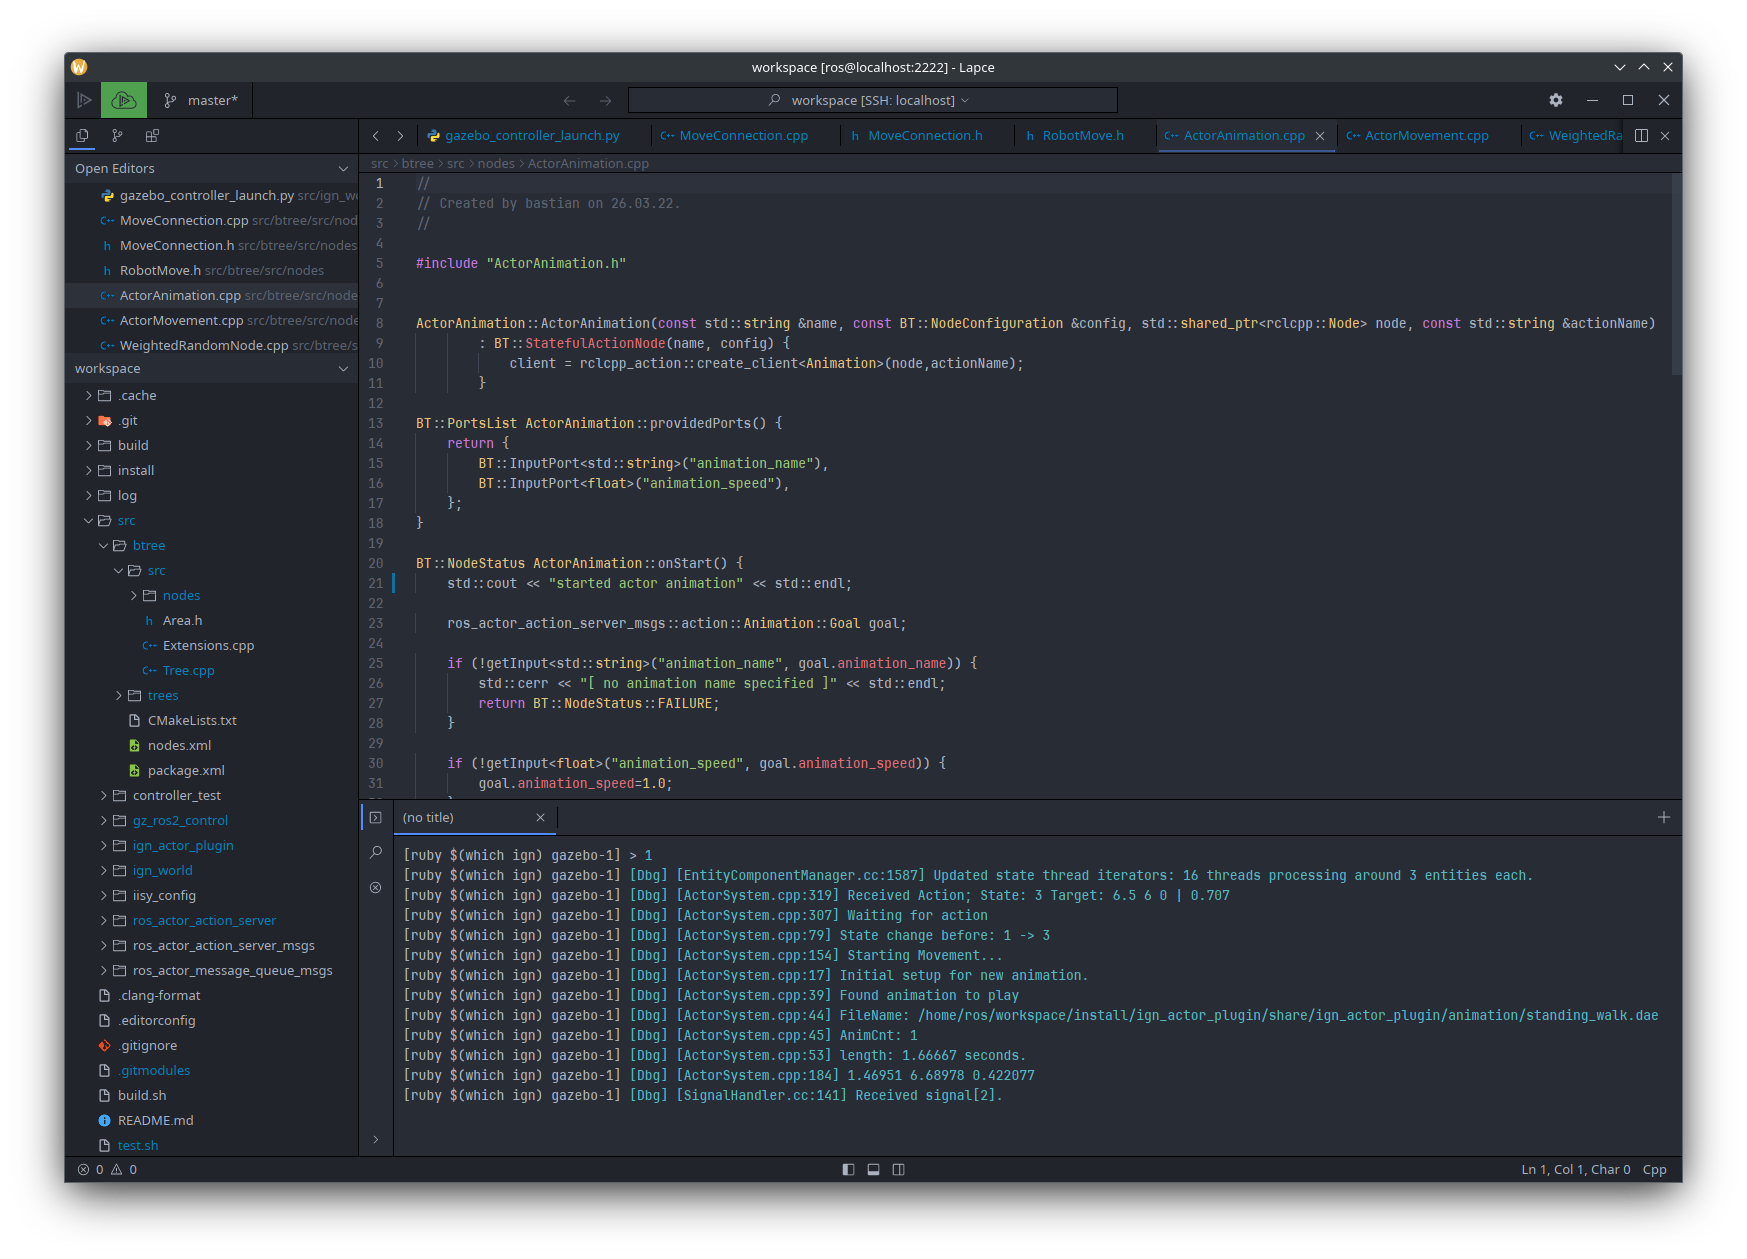Switch to the ActorMovement.cpp tab
The height and width of the screenshot is (1259, 1747).
[x=1426, y=136]
